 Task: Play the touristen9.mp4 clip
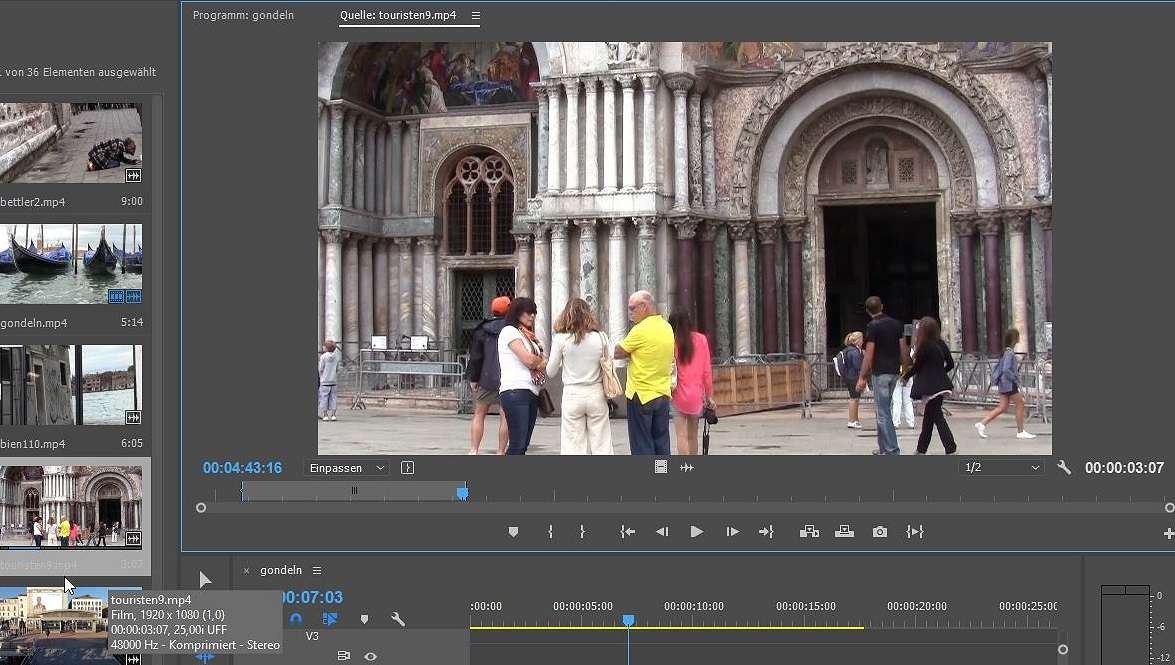[x=696, y=532]
